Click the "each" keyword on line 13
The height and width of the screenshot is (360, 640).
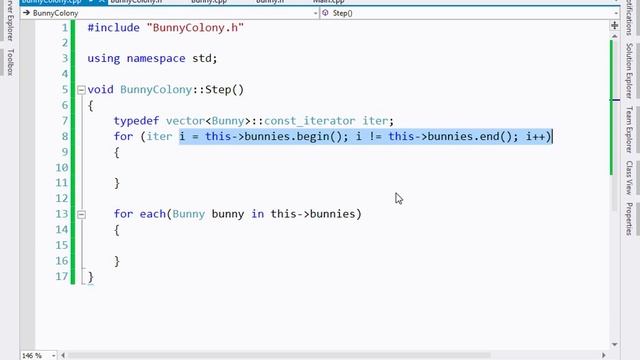pos(153,214)
